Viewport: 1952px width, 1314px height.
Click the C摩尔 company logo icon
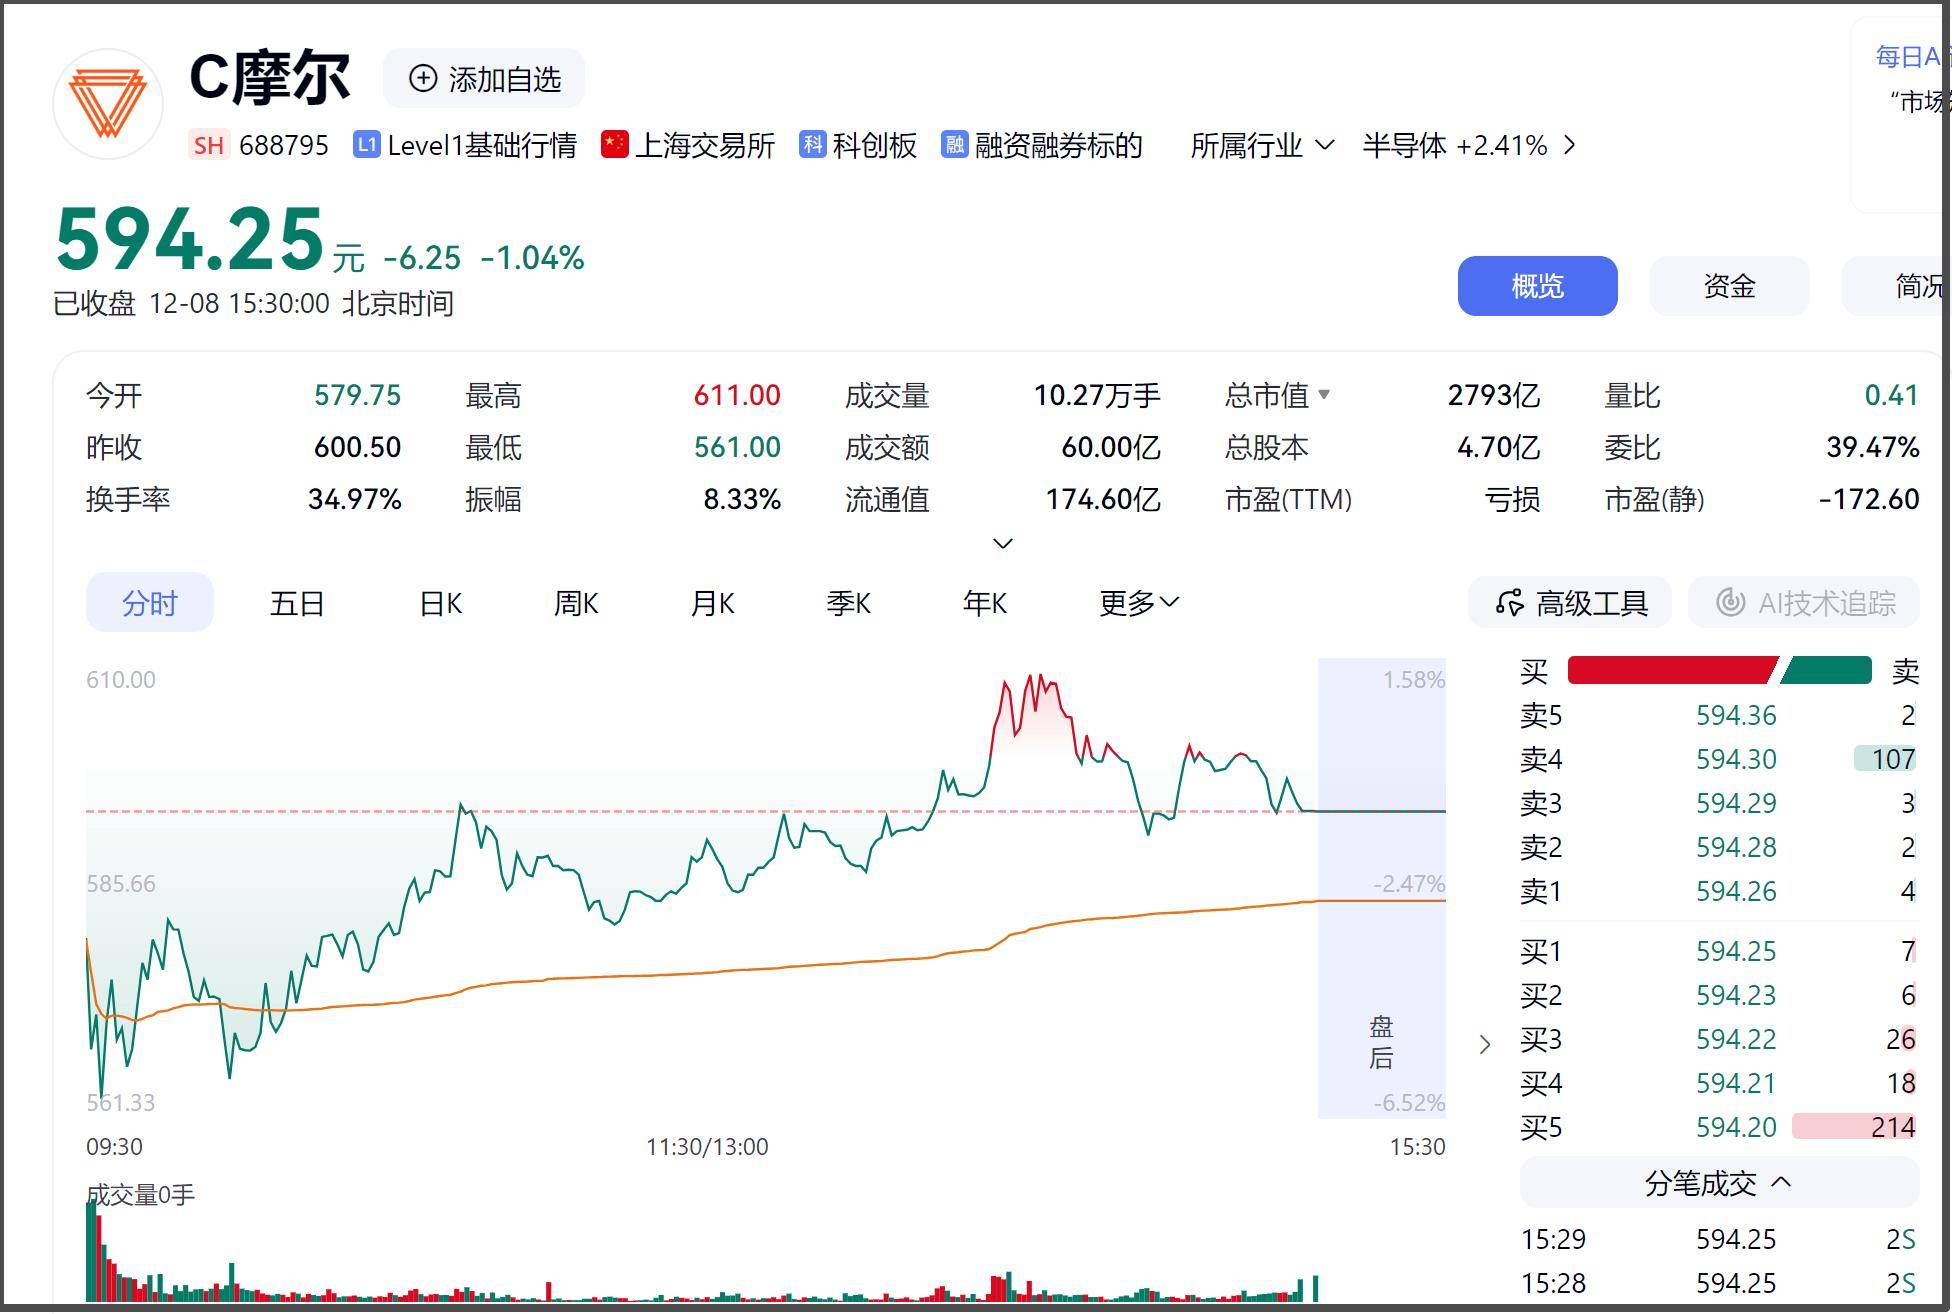108,104
